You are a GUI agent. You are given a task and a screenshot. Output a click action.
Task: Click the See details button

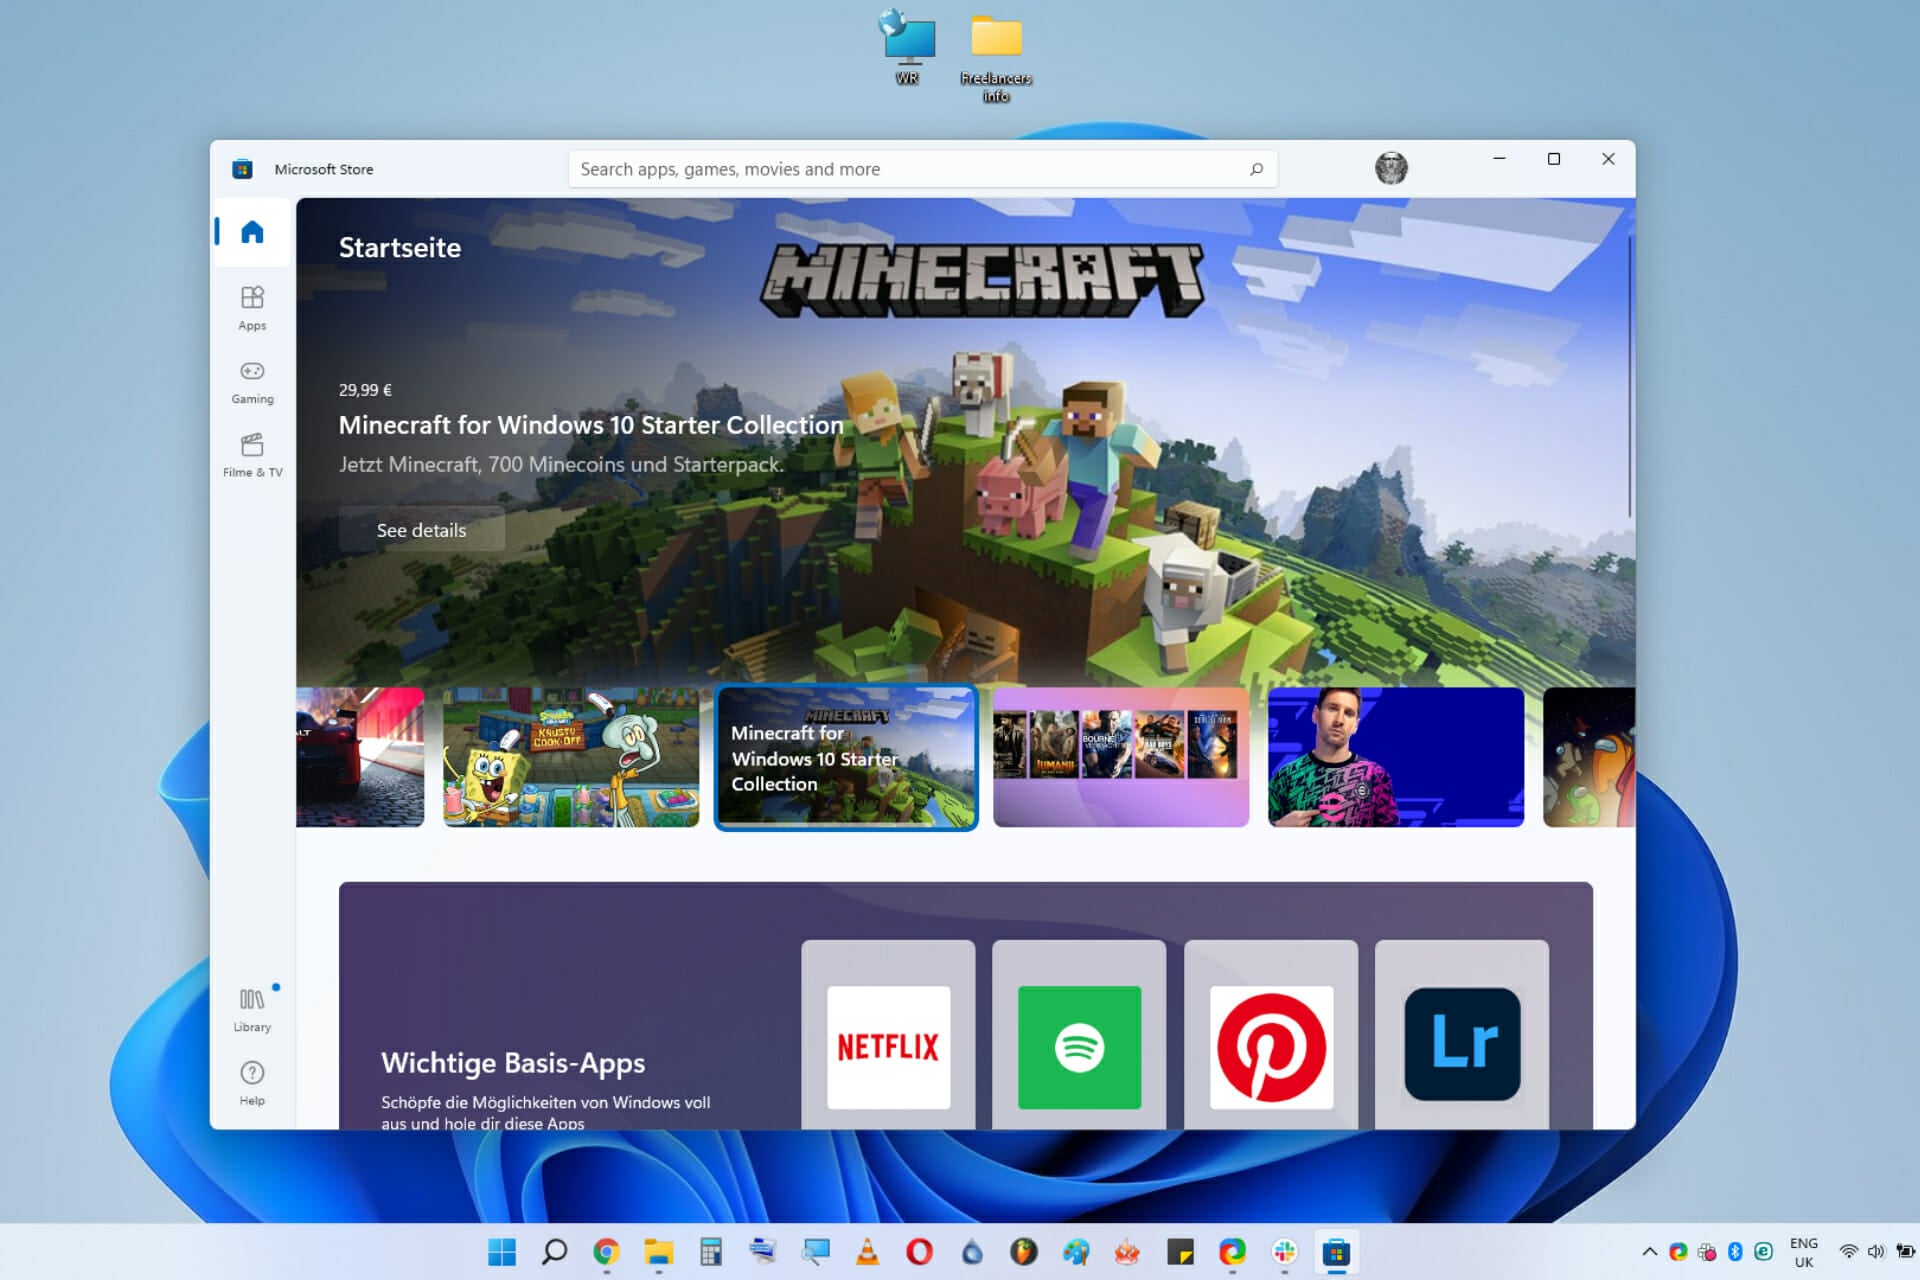pyautogui.click(x=422, y=530)
